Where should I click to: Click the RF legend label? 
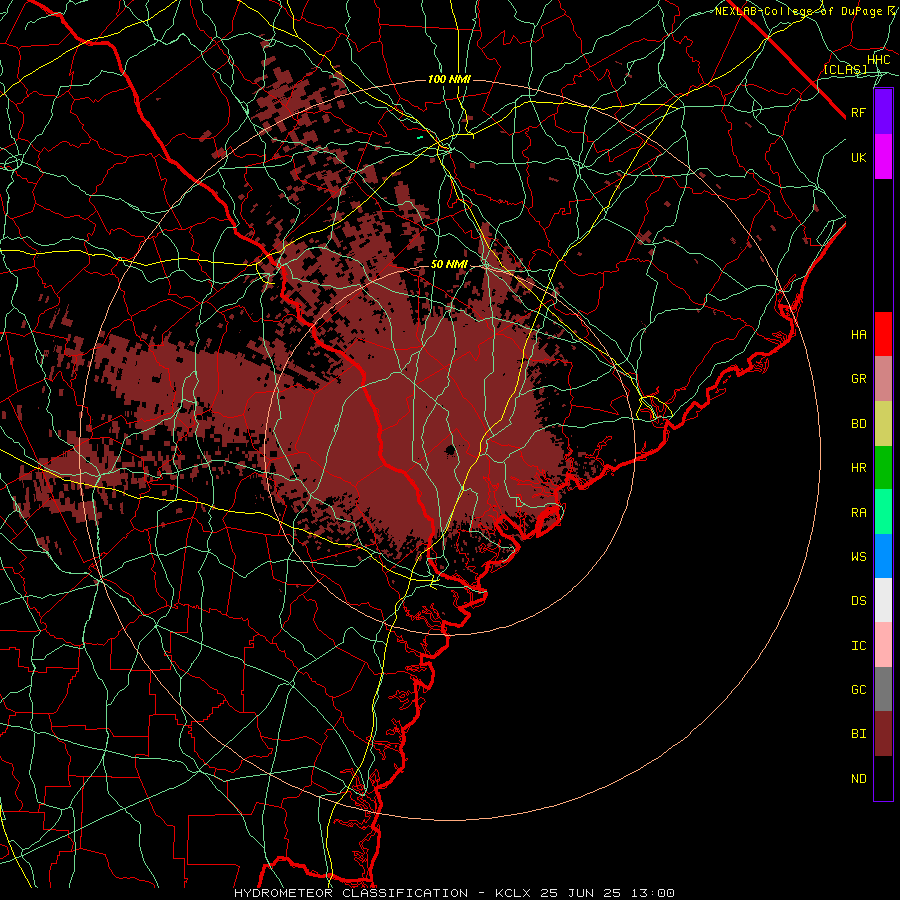click(859, 112)
